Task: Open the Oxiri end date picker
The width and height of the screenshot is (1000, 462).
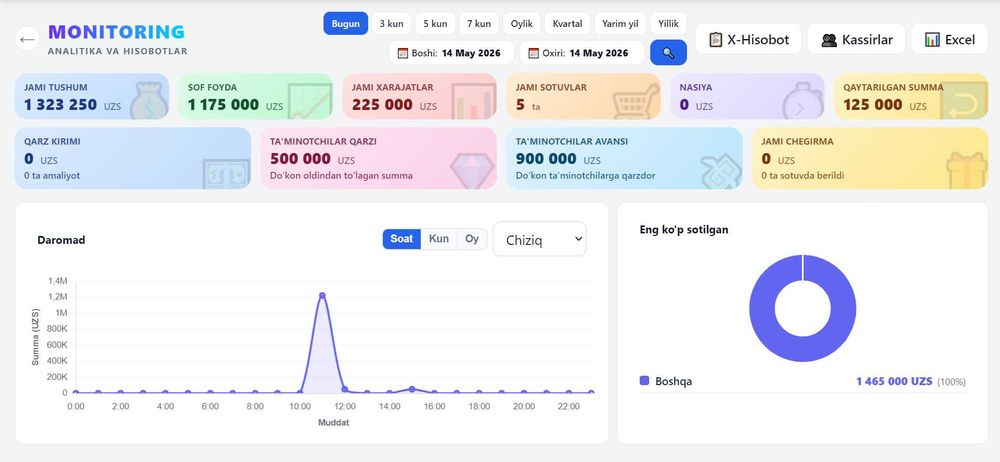Action: (582, 53)
